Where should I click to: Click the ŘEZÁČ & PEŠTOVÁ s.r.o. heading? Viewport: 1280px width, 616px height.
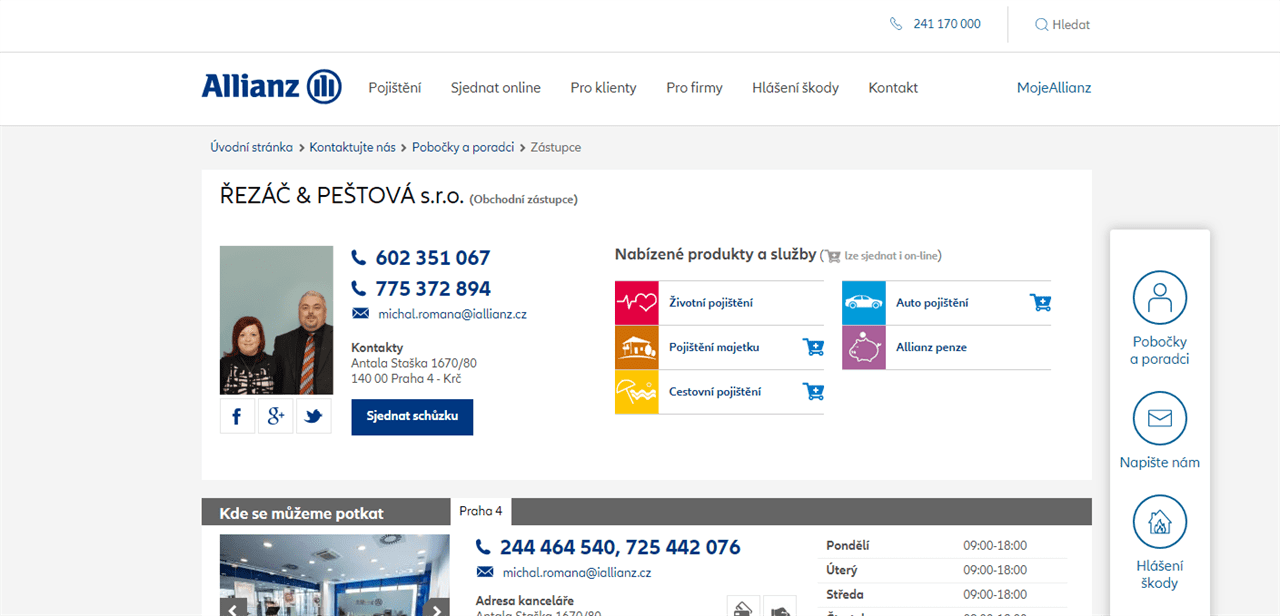click(x=342, y=196)
